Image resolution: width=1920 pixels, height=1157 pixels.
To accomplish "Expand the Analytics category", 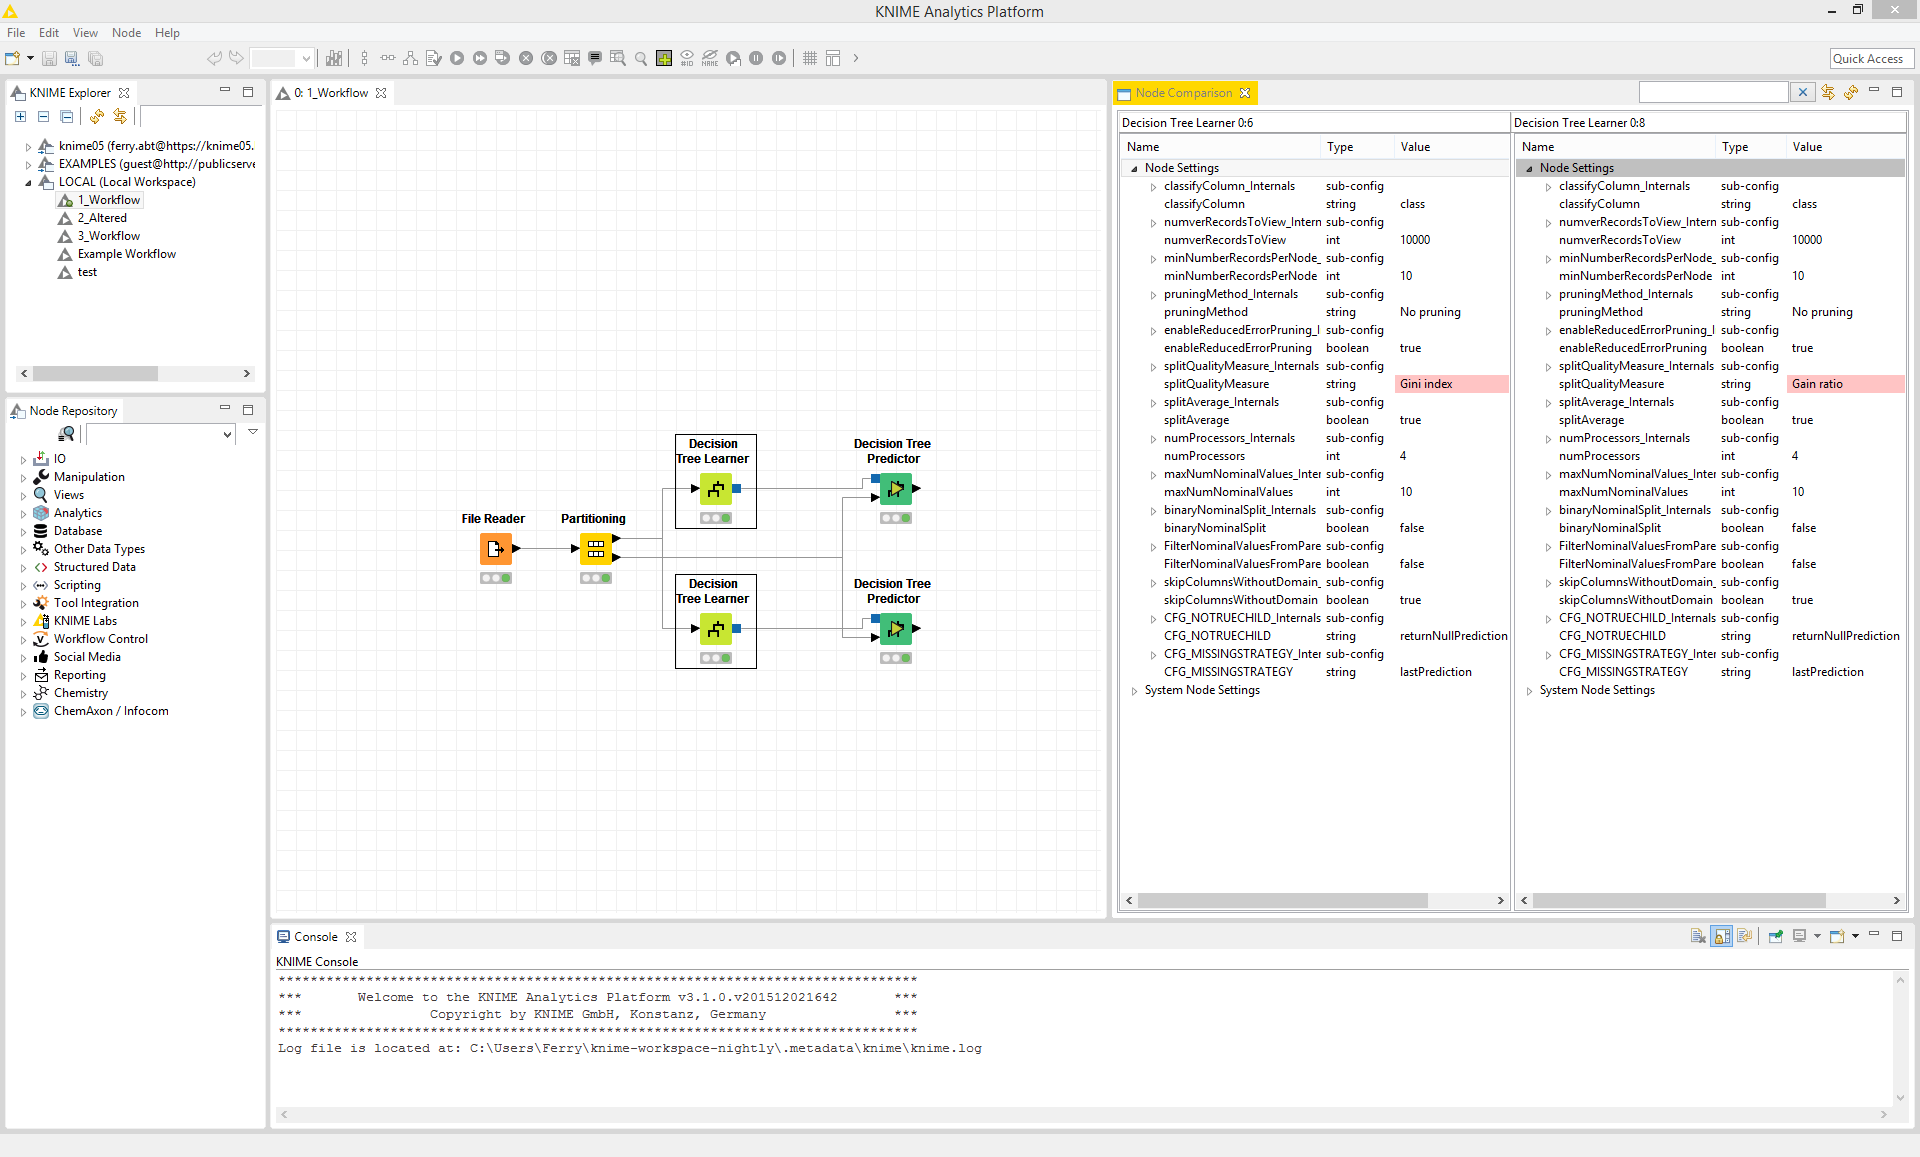I will [23, 514].
